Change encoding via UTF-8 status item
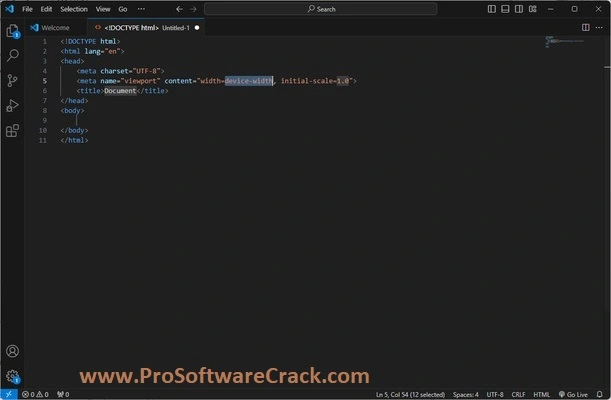This screenshot has height=400, width=611. click(x=495, y=395)
